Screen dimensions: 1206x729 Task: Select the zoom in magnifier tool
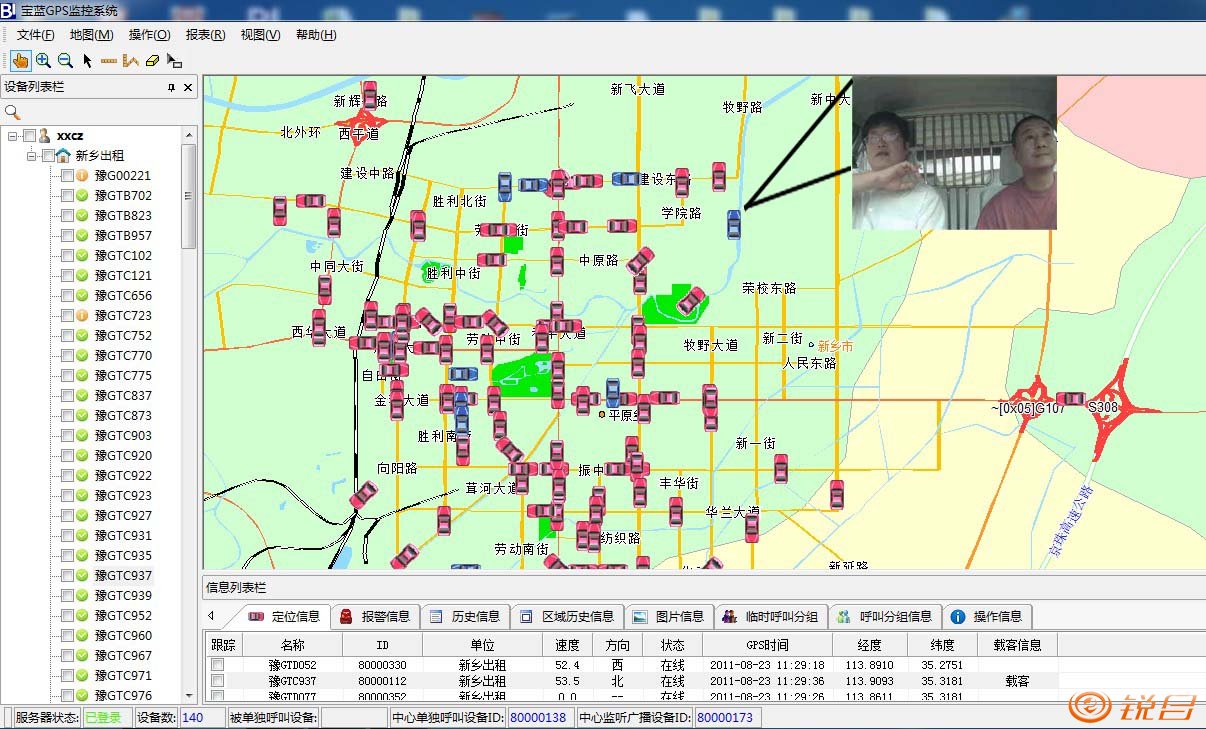point(43,60)
